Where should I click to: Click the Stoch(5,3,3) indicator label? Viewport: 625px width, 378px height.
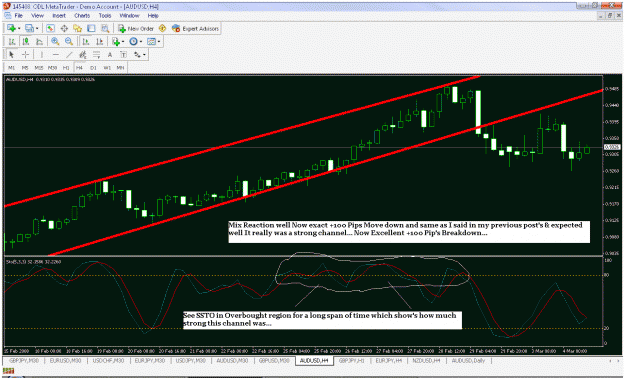[33, 262]
